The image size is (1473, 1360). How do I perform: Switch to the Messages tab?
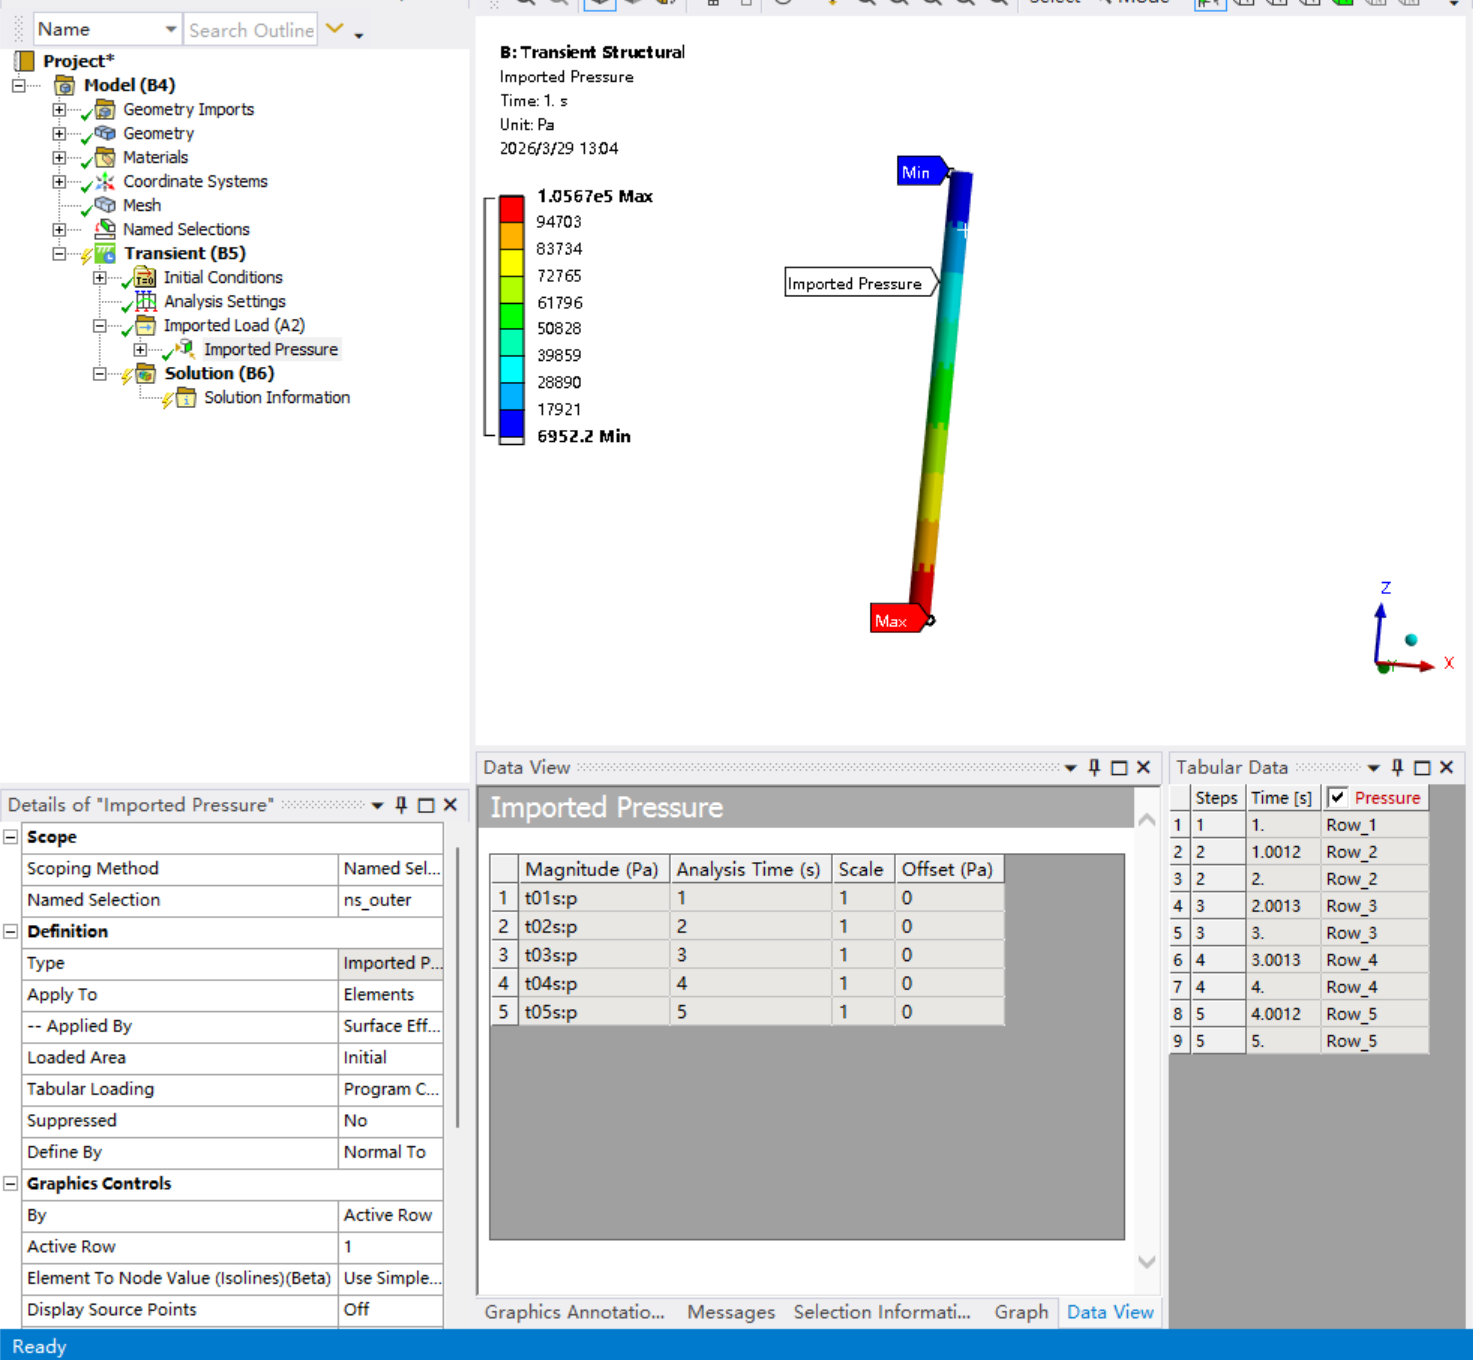click(731, 1312)
